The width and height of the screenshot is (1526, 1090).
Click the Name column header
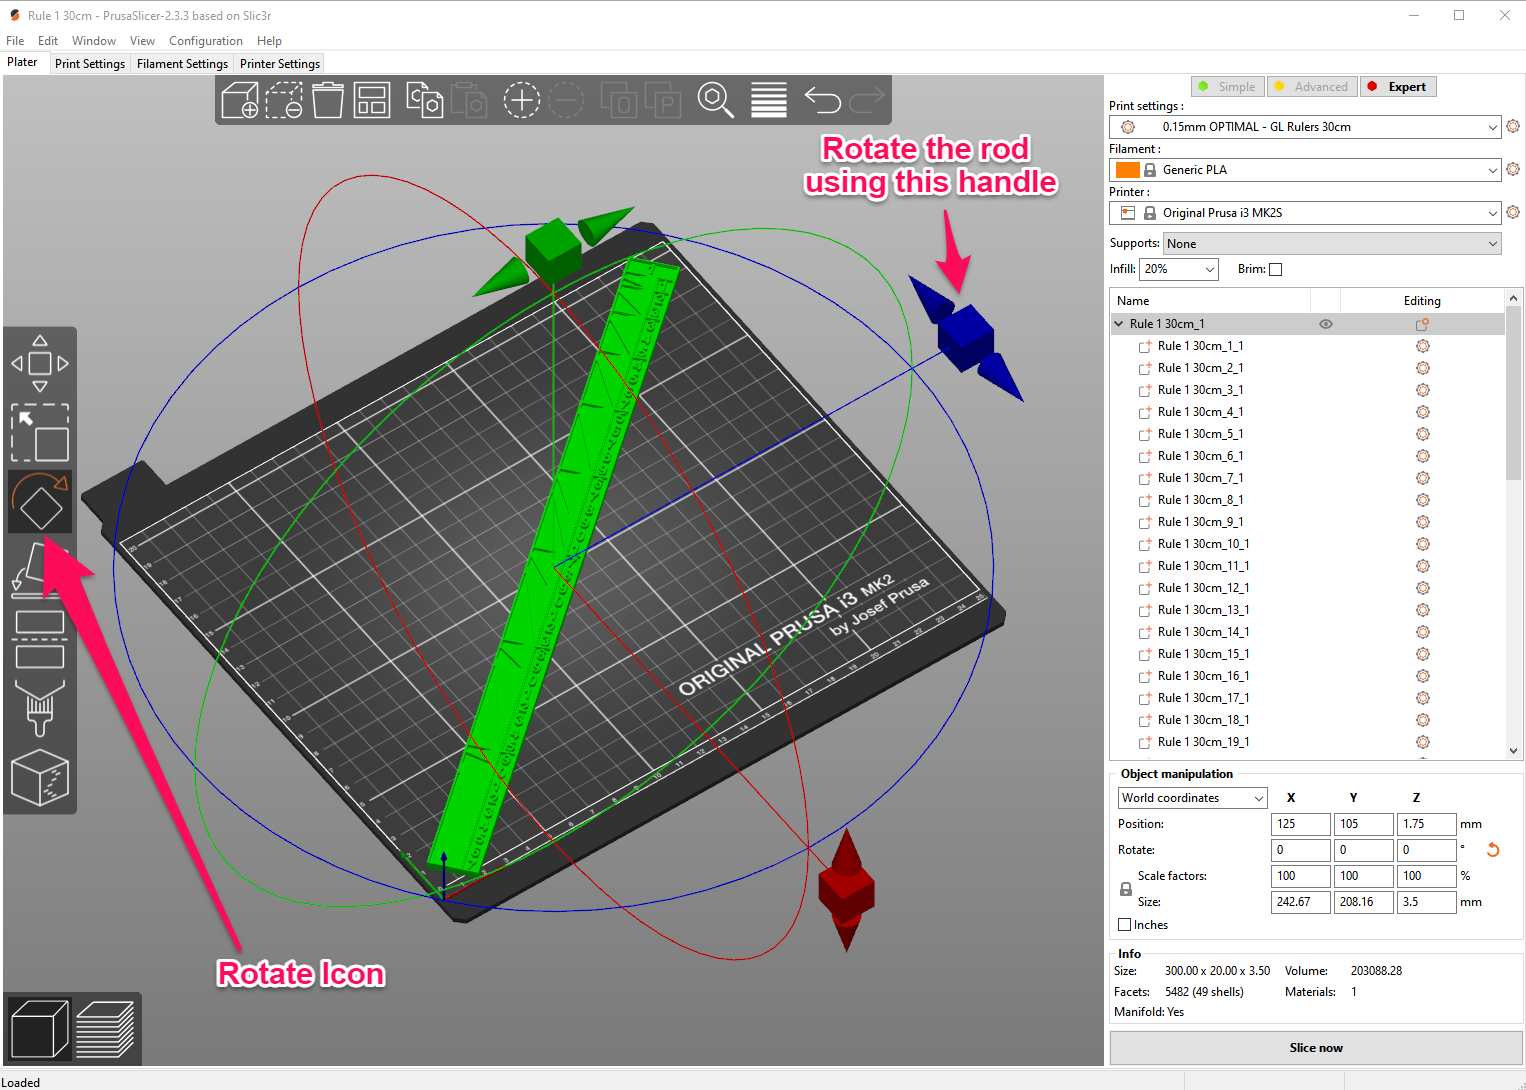pyautogui.click(x=1210, y=301)
